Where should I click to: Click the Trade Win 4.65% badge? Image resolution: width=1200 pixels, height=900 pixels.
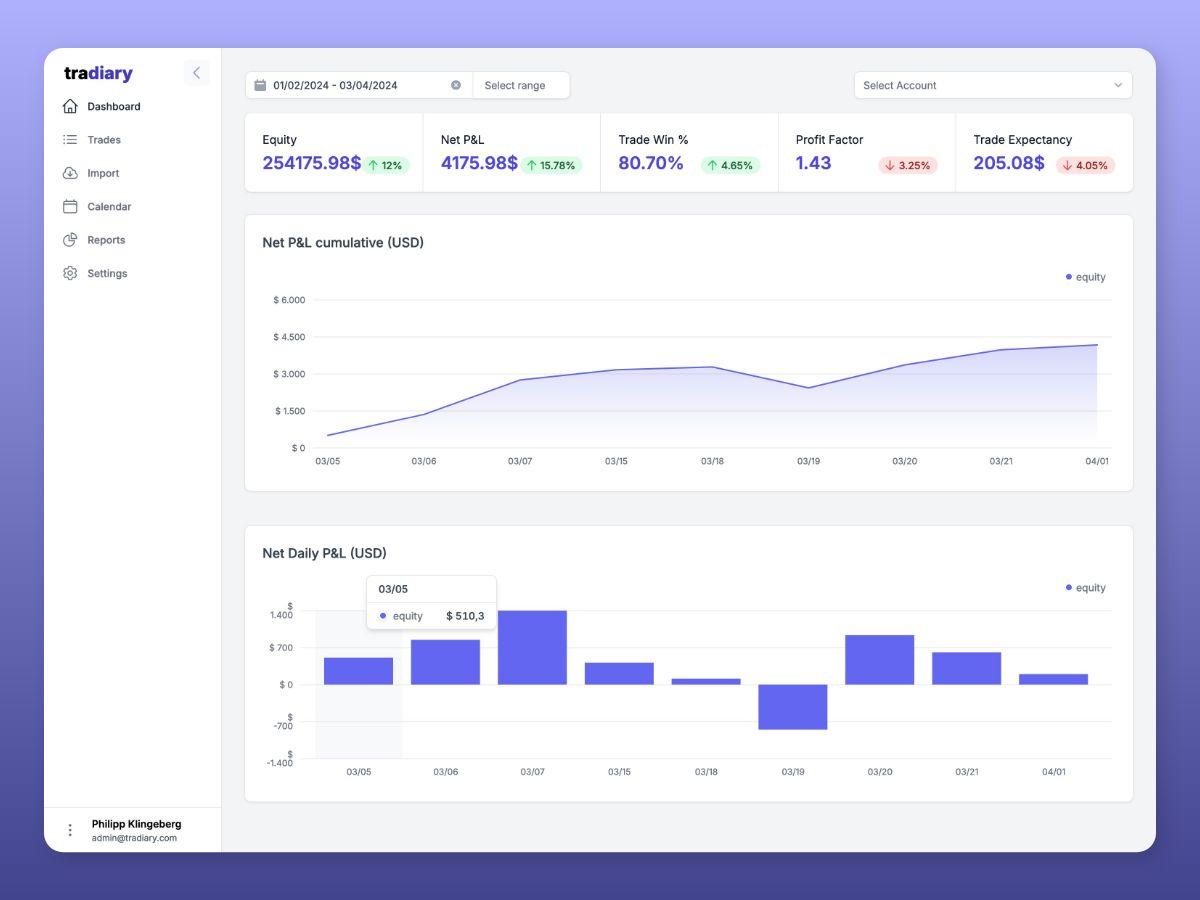click(730, 165)
